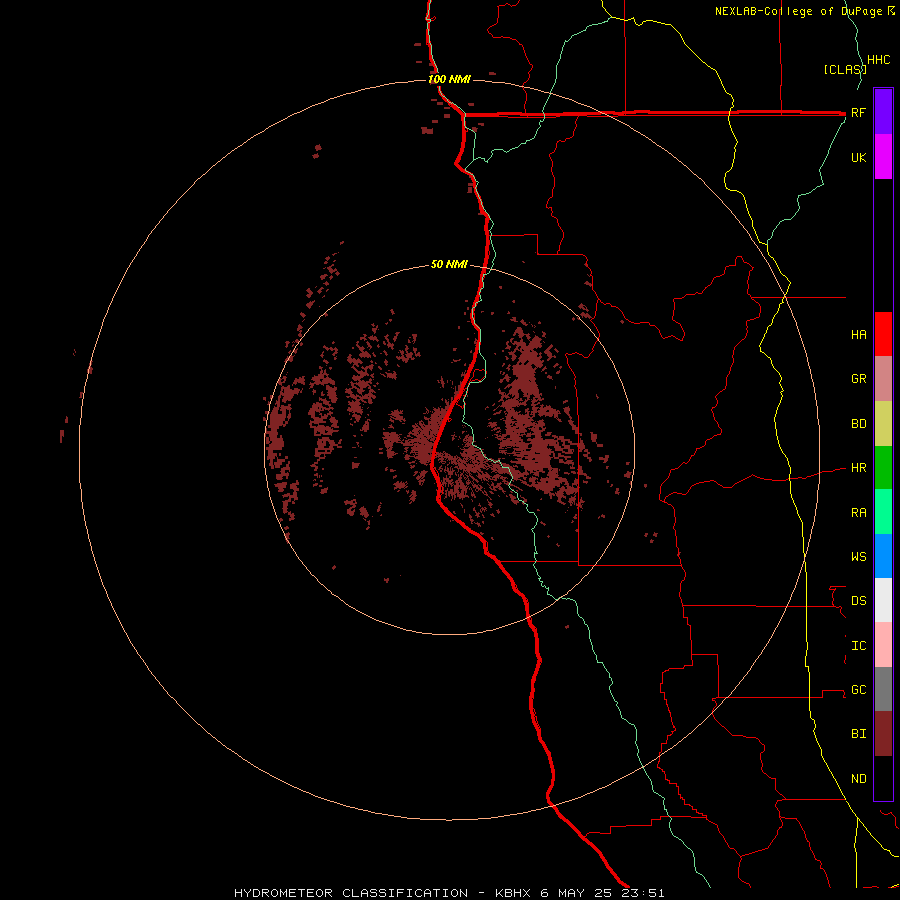
Task: Click the green HR legend swatch
Action: pos(883,468)
